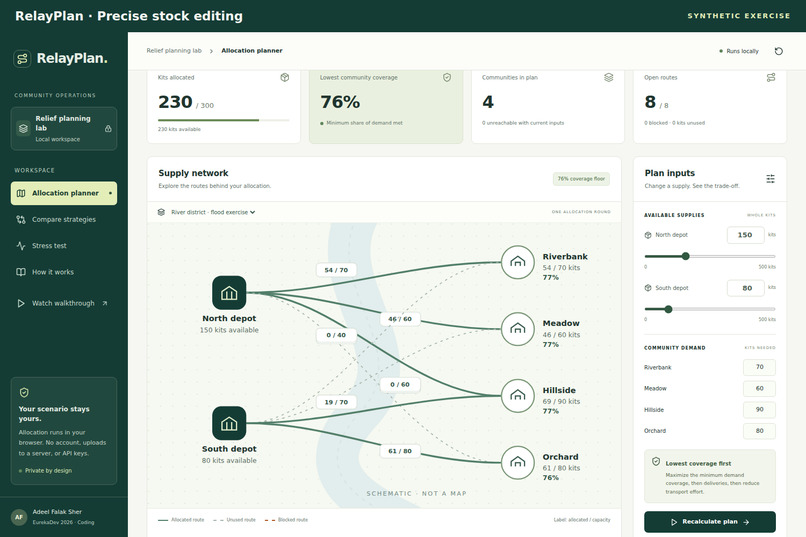Viewport: 806px width, 537px height.
Task: Click the 0 / 60 route label
Action: pyautogui.click(x=400, y=384)
